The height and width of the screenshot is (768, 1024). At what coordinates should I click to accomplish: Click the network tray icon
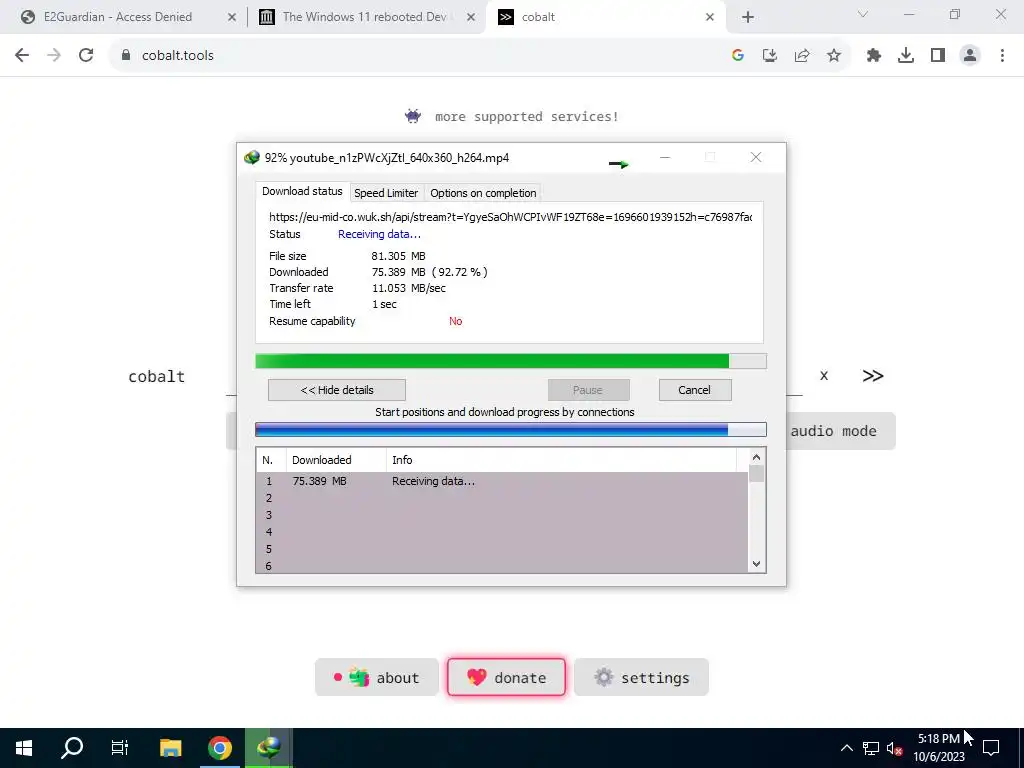(x=871, y=748)
